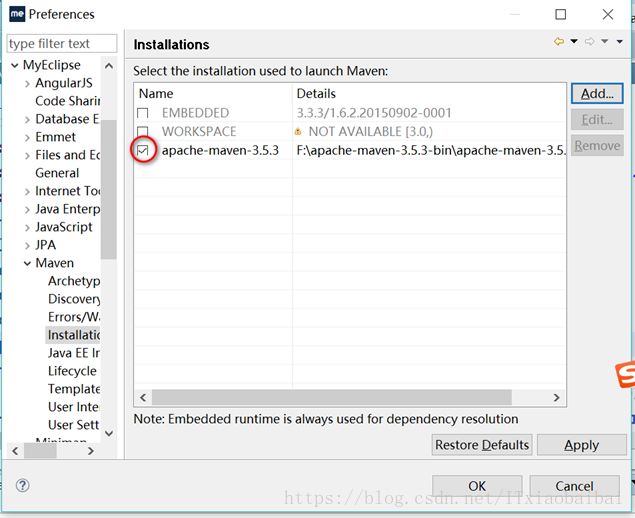Click the help question mark icon
This screenshot has width=635, height=518.
[22, 485]
